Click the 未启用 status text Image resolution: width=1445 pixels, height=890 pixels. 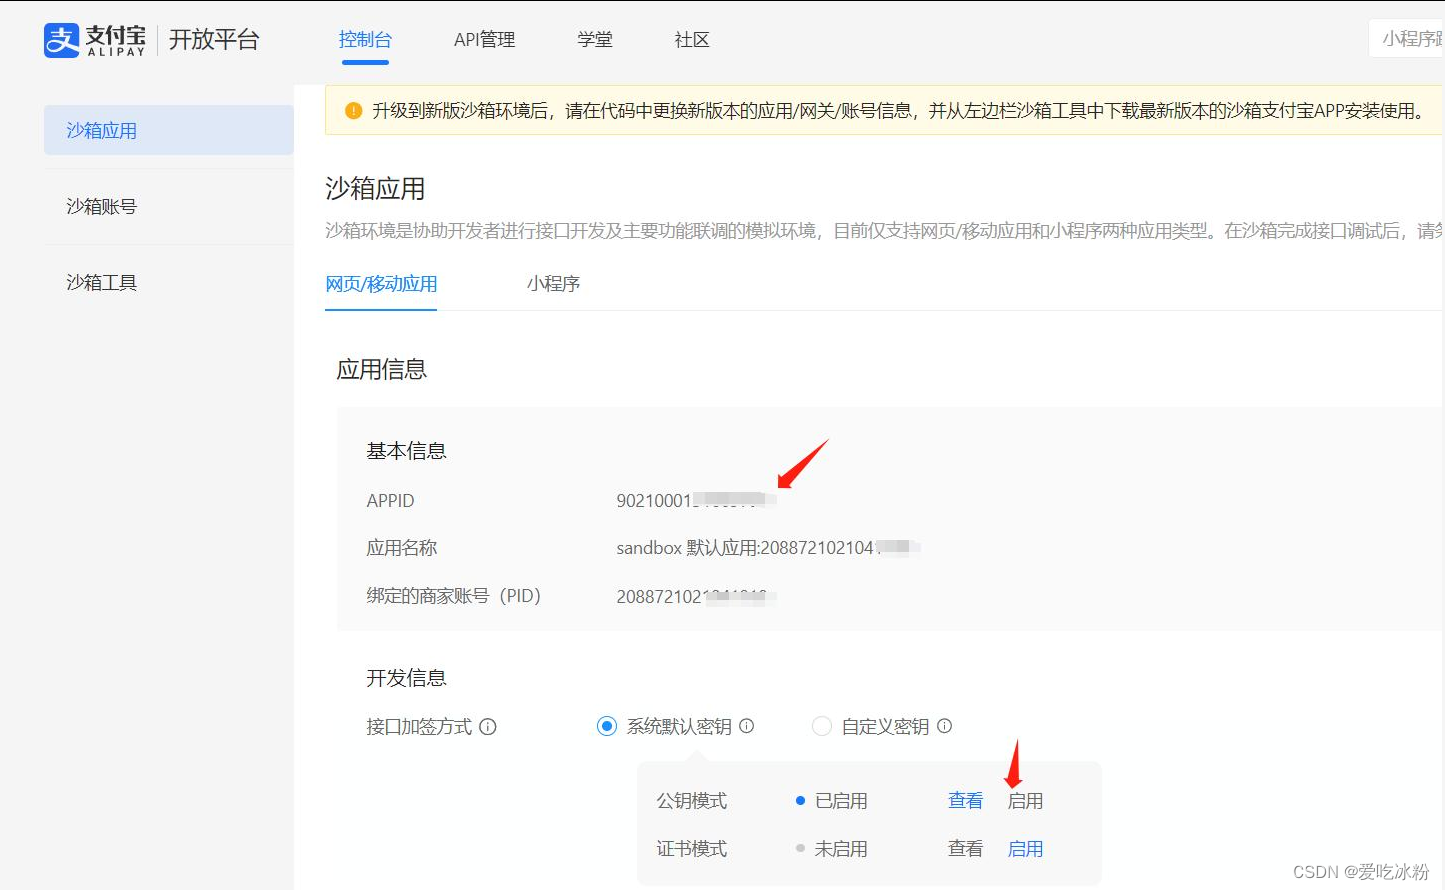click(841, 849)
